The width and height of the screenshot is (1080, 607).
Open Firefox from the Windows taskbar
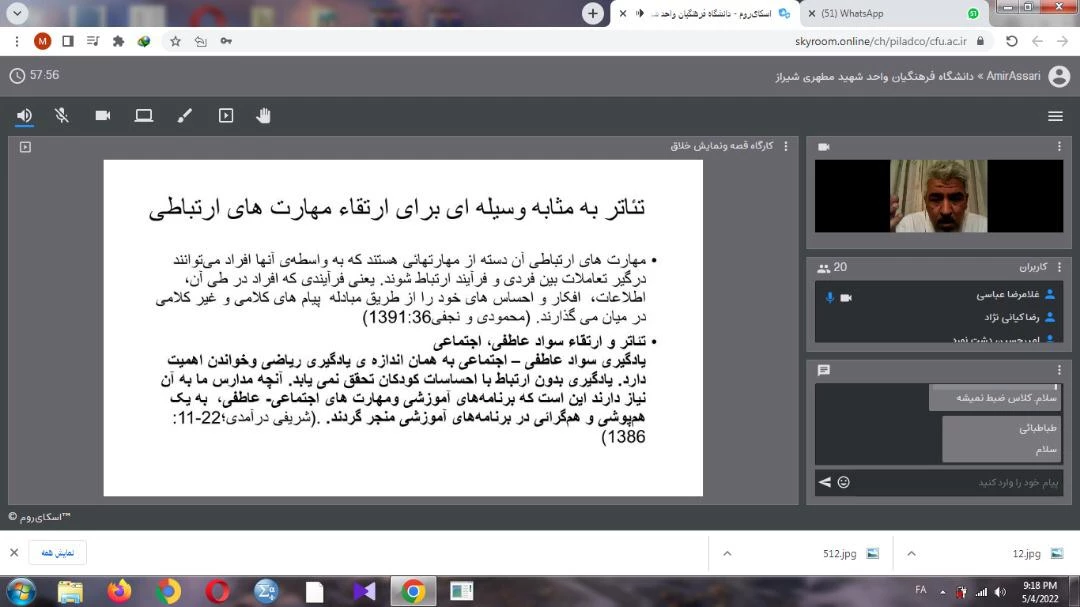point(119,591)
